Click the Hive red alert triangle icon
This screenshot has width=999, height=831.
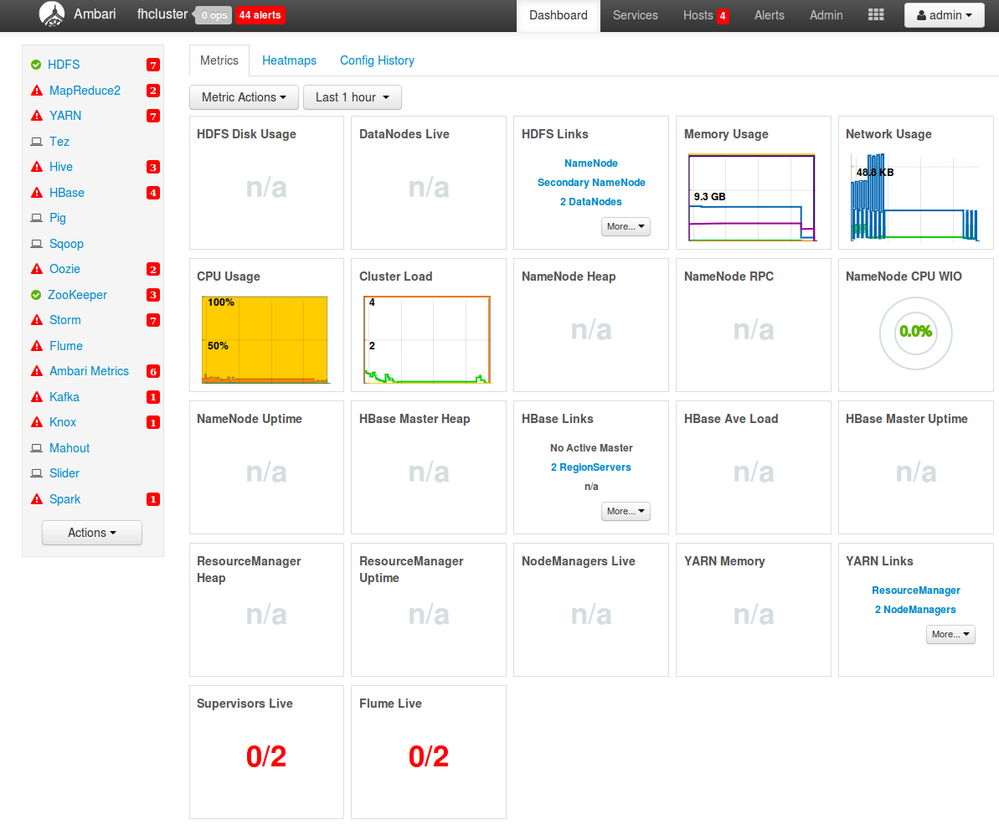[37, 167]
